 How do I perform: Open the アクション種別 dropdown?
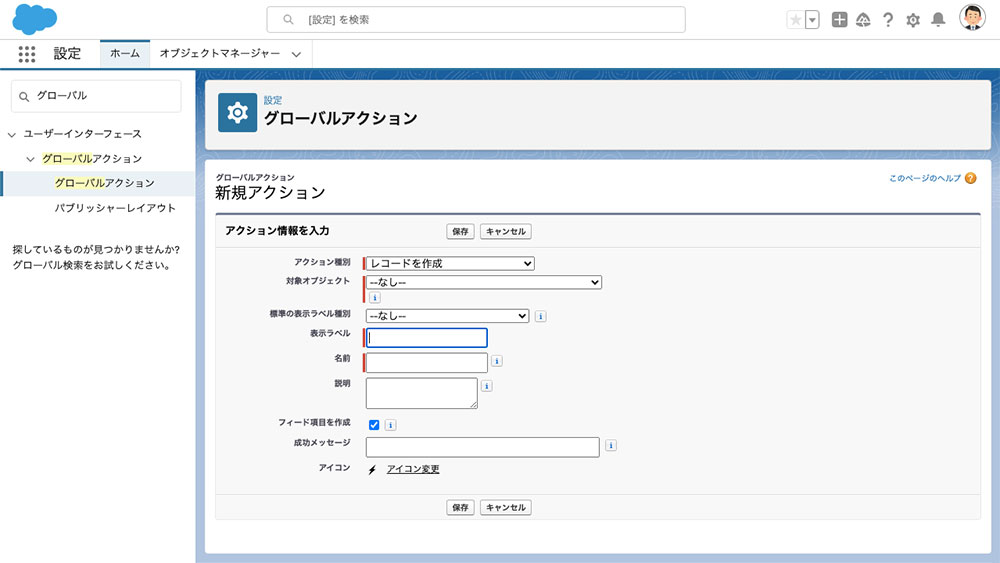[x=450, y=263]
